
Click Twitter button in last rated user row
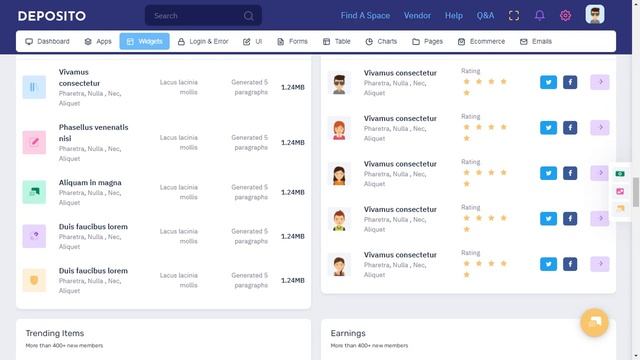coord(548,264)
